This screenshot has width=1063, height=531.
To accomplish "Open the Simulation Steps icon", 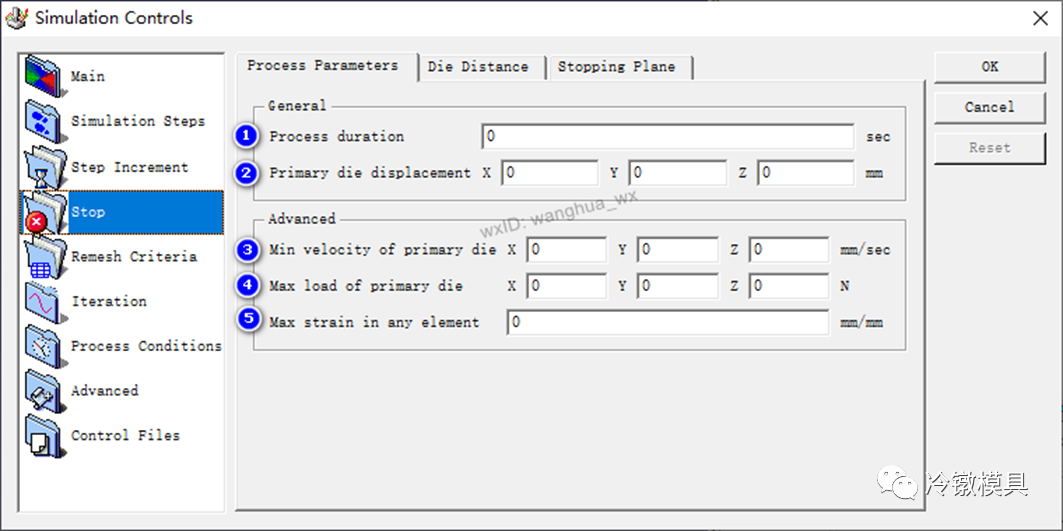I will [x=44, y=121].
